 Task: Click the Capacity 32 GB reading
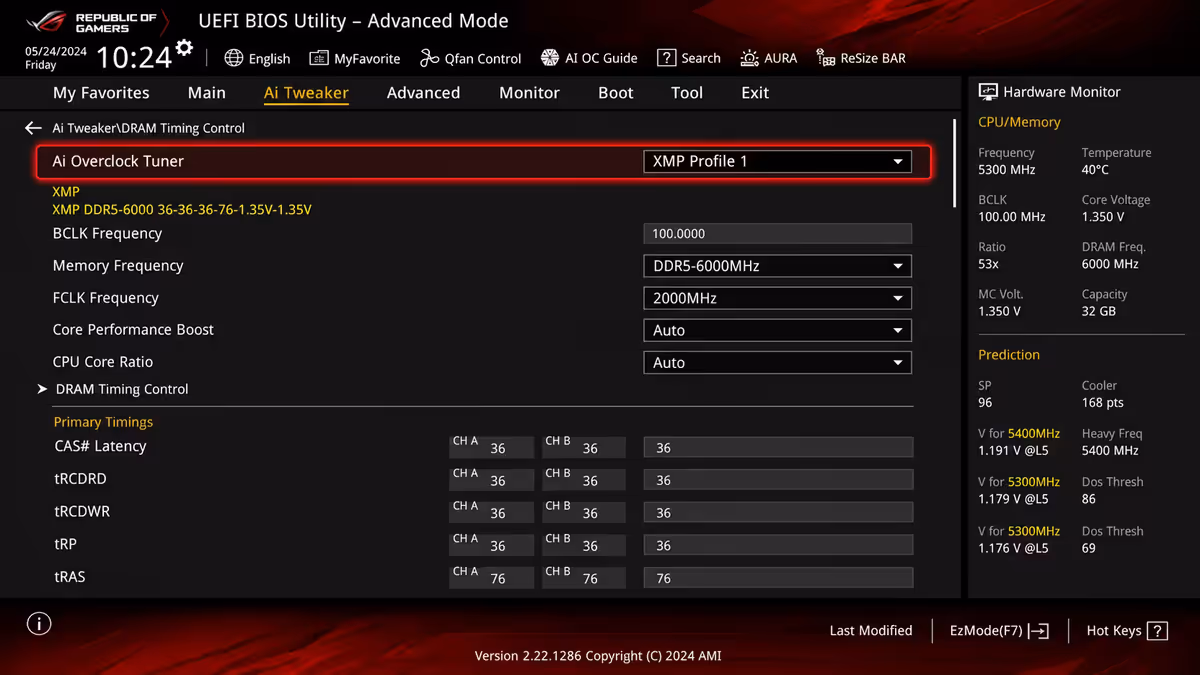[x=1104, y=303]
